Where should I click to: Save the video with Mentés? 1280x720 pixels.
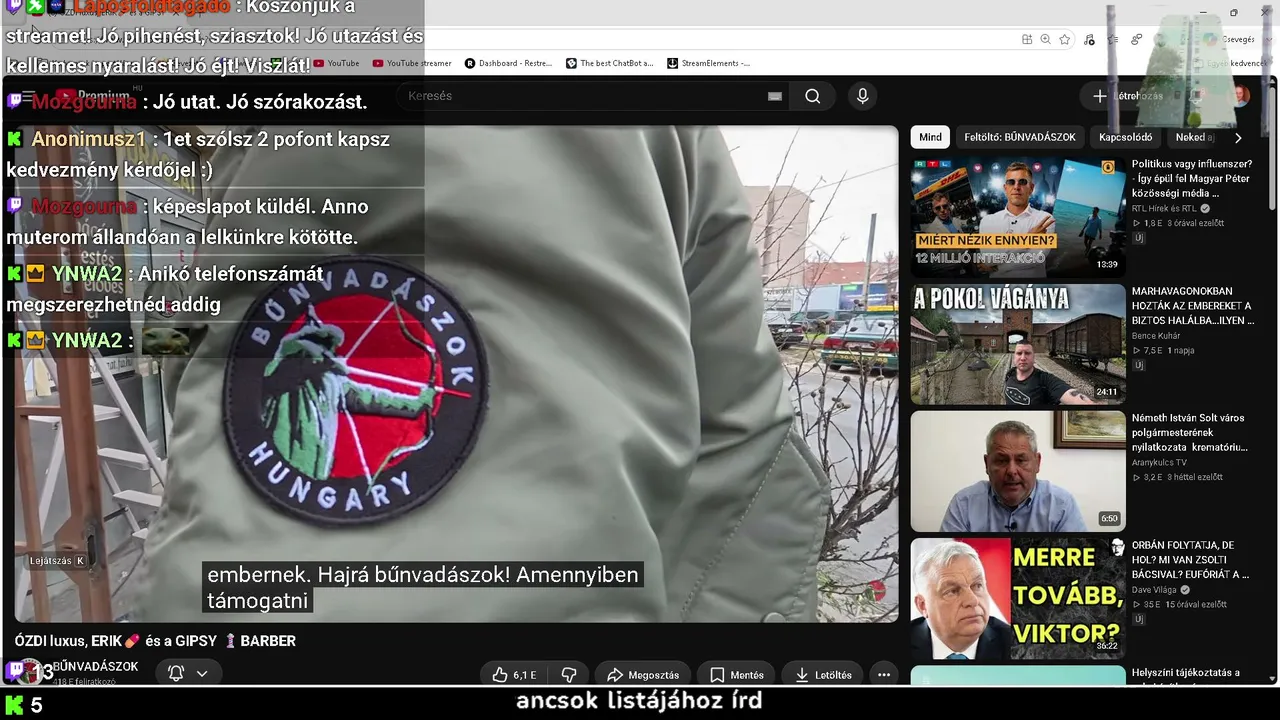click(737, 675)
